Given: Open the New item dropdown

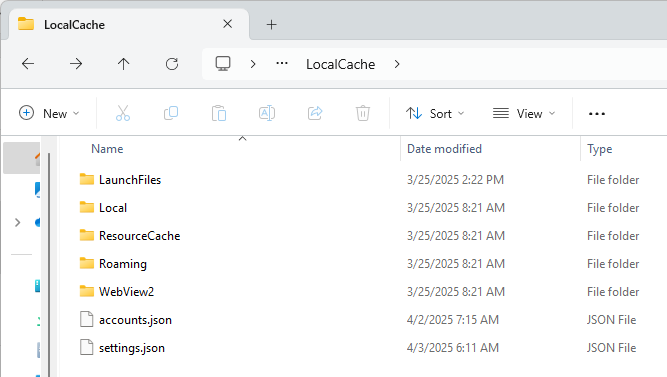Looking at the screenshot, I should tap(49, 114).
